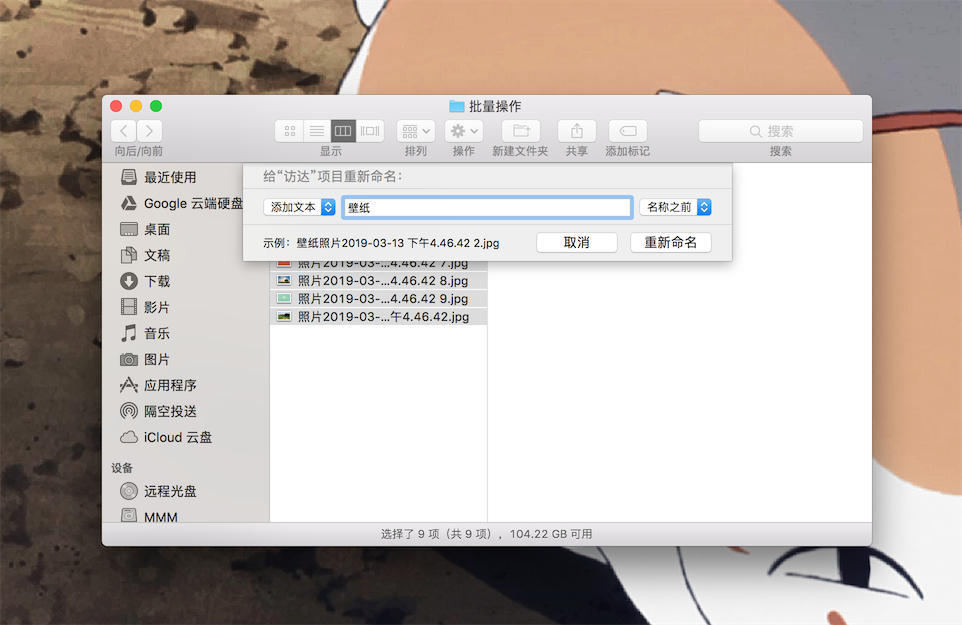The image size is (962, 625).
Task: Open 下载 (Downloads) in the sidebar
Action: [x=157, y=281]
